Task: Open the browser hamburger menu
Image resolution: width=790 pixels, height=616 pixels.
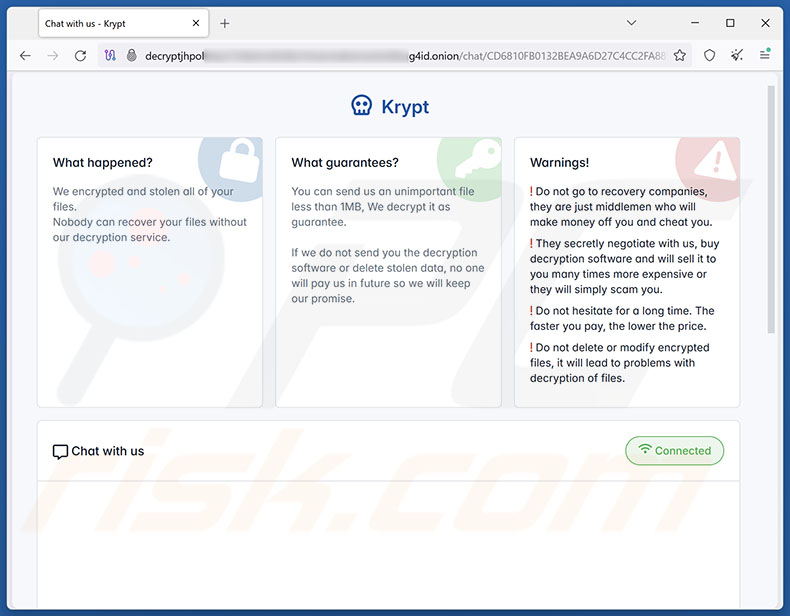Action: coord(765,54)
